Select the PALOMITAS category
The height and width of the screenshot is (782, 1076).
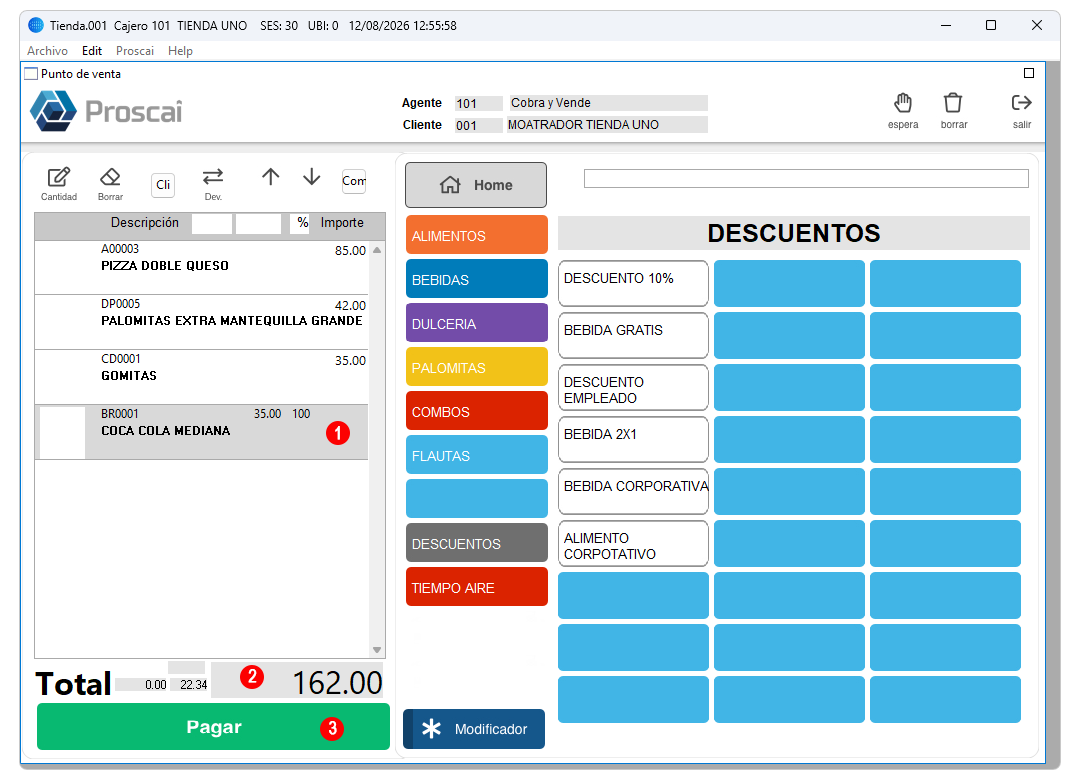click(x=477, y=367)
